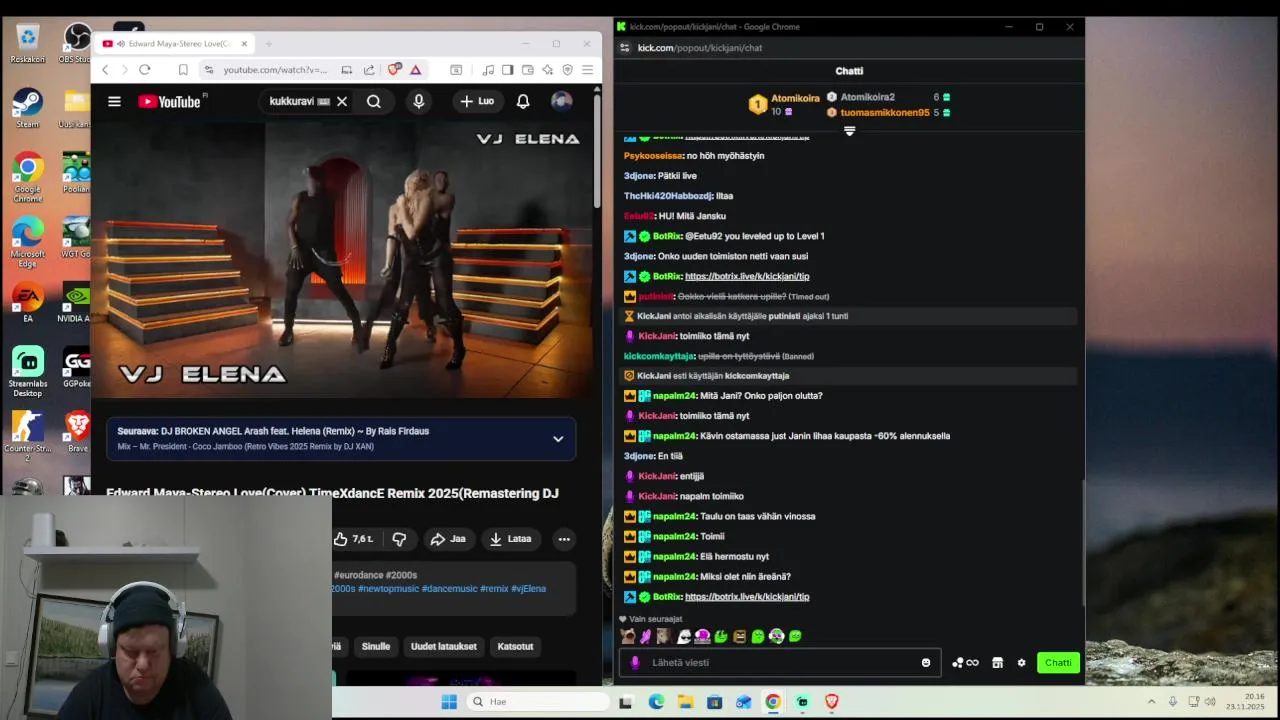Screen dimensions: 1280x720
Task: Open YouTube notifications bell
Action: 523,101
